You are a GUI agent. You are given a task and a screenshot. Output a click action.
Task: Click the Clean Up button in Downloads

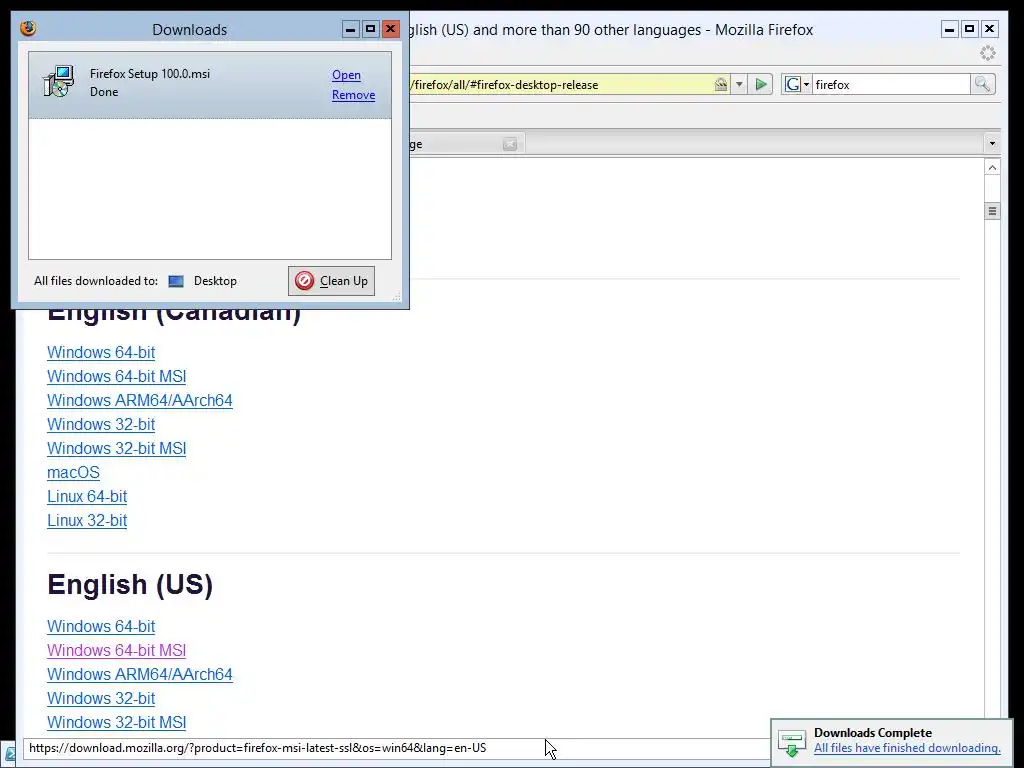pos(331,281)
